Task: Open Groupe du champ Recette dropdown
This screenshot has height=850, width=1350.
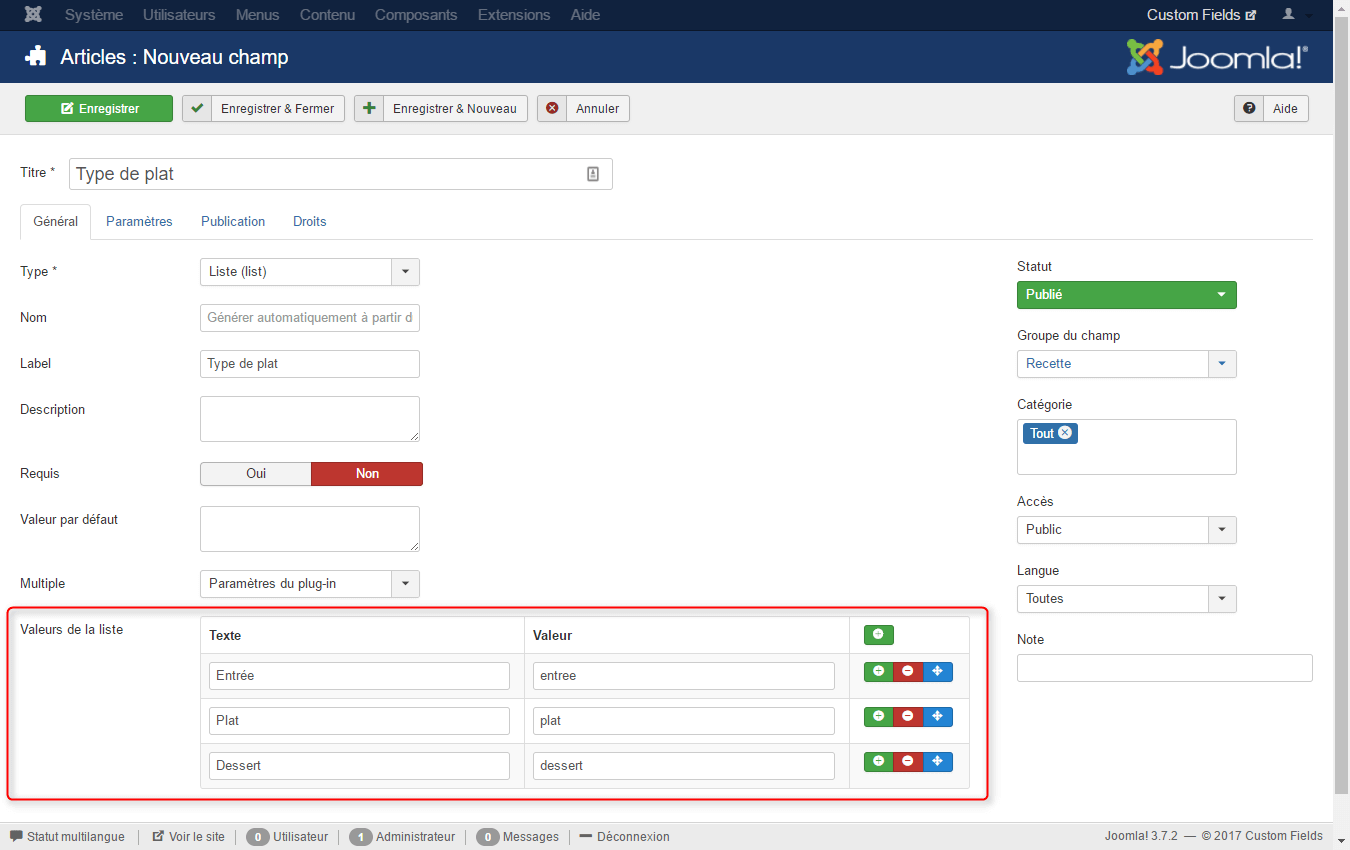Action: click(1127, 364)
